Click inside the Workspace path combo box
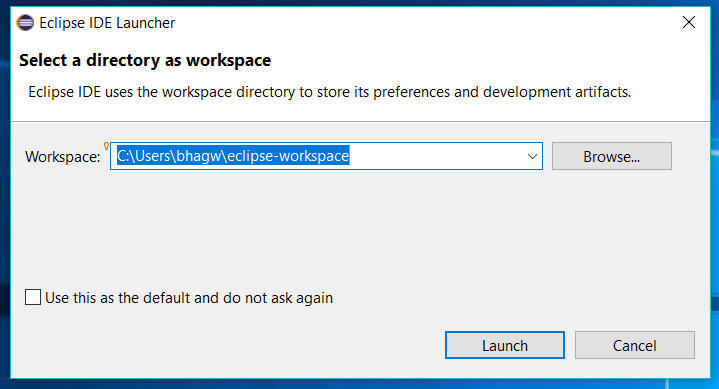This screenshot has height=389, width=719. pos(326,156)
